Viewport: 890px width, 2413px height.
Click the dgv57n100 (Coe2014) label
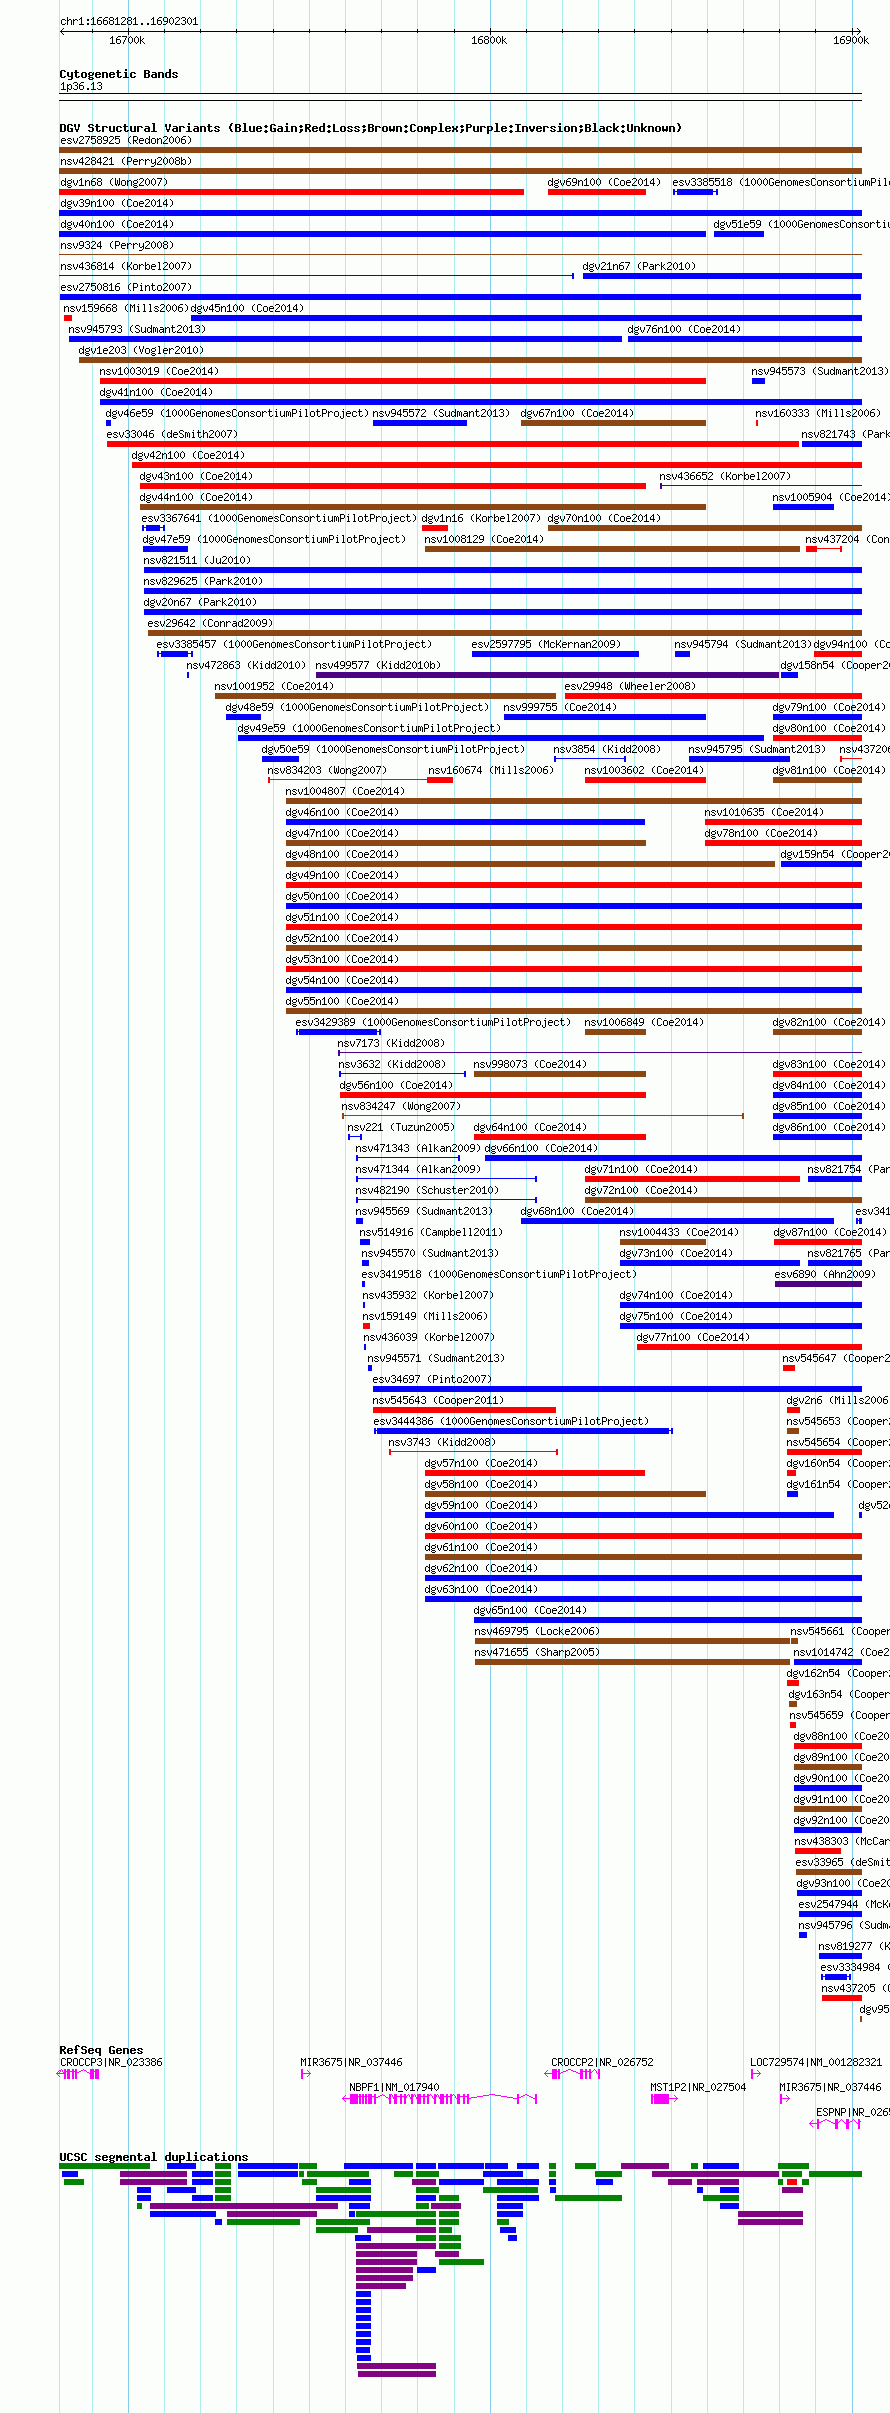pyautogui.click(x=481, y=1463)
